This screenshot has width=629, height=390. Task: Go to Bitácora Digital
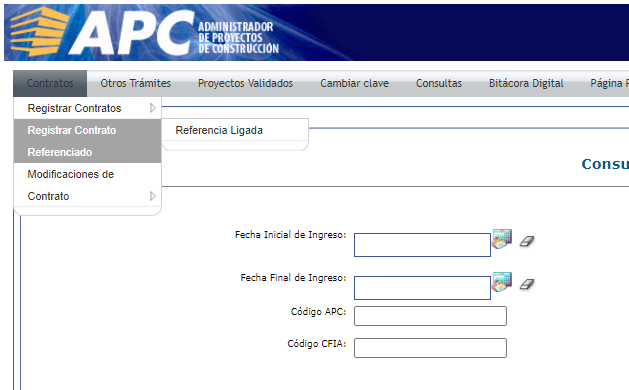[x=526, y=83]
